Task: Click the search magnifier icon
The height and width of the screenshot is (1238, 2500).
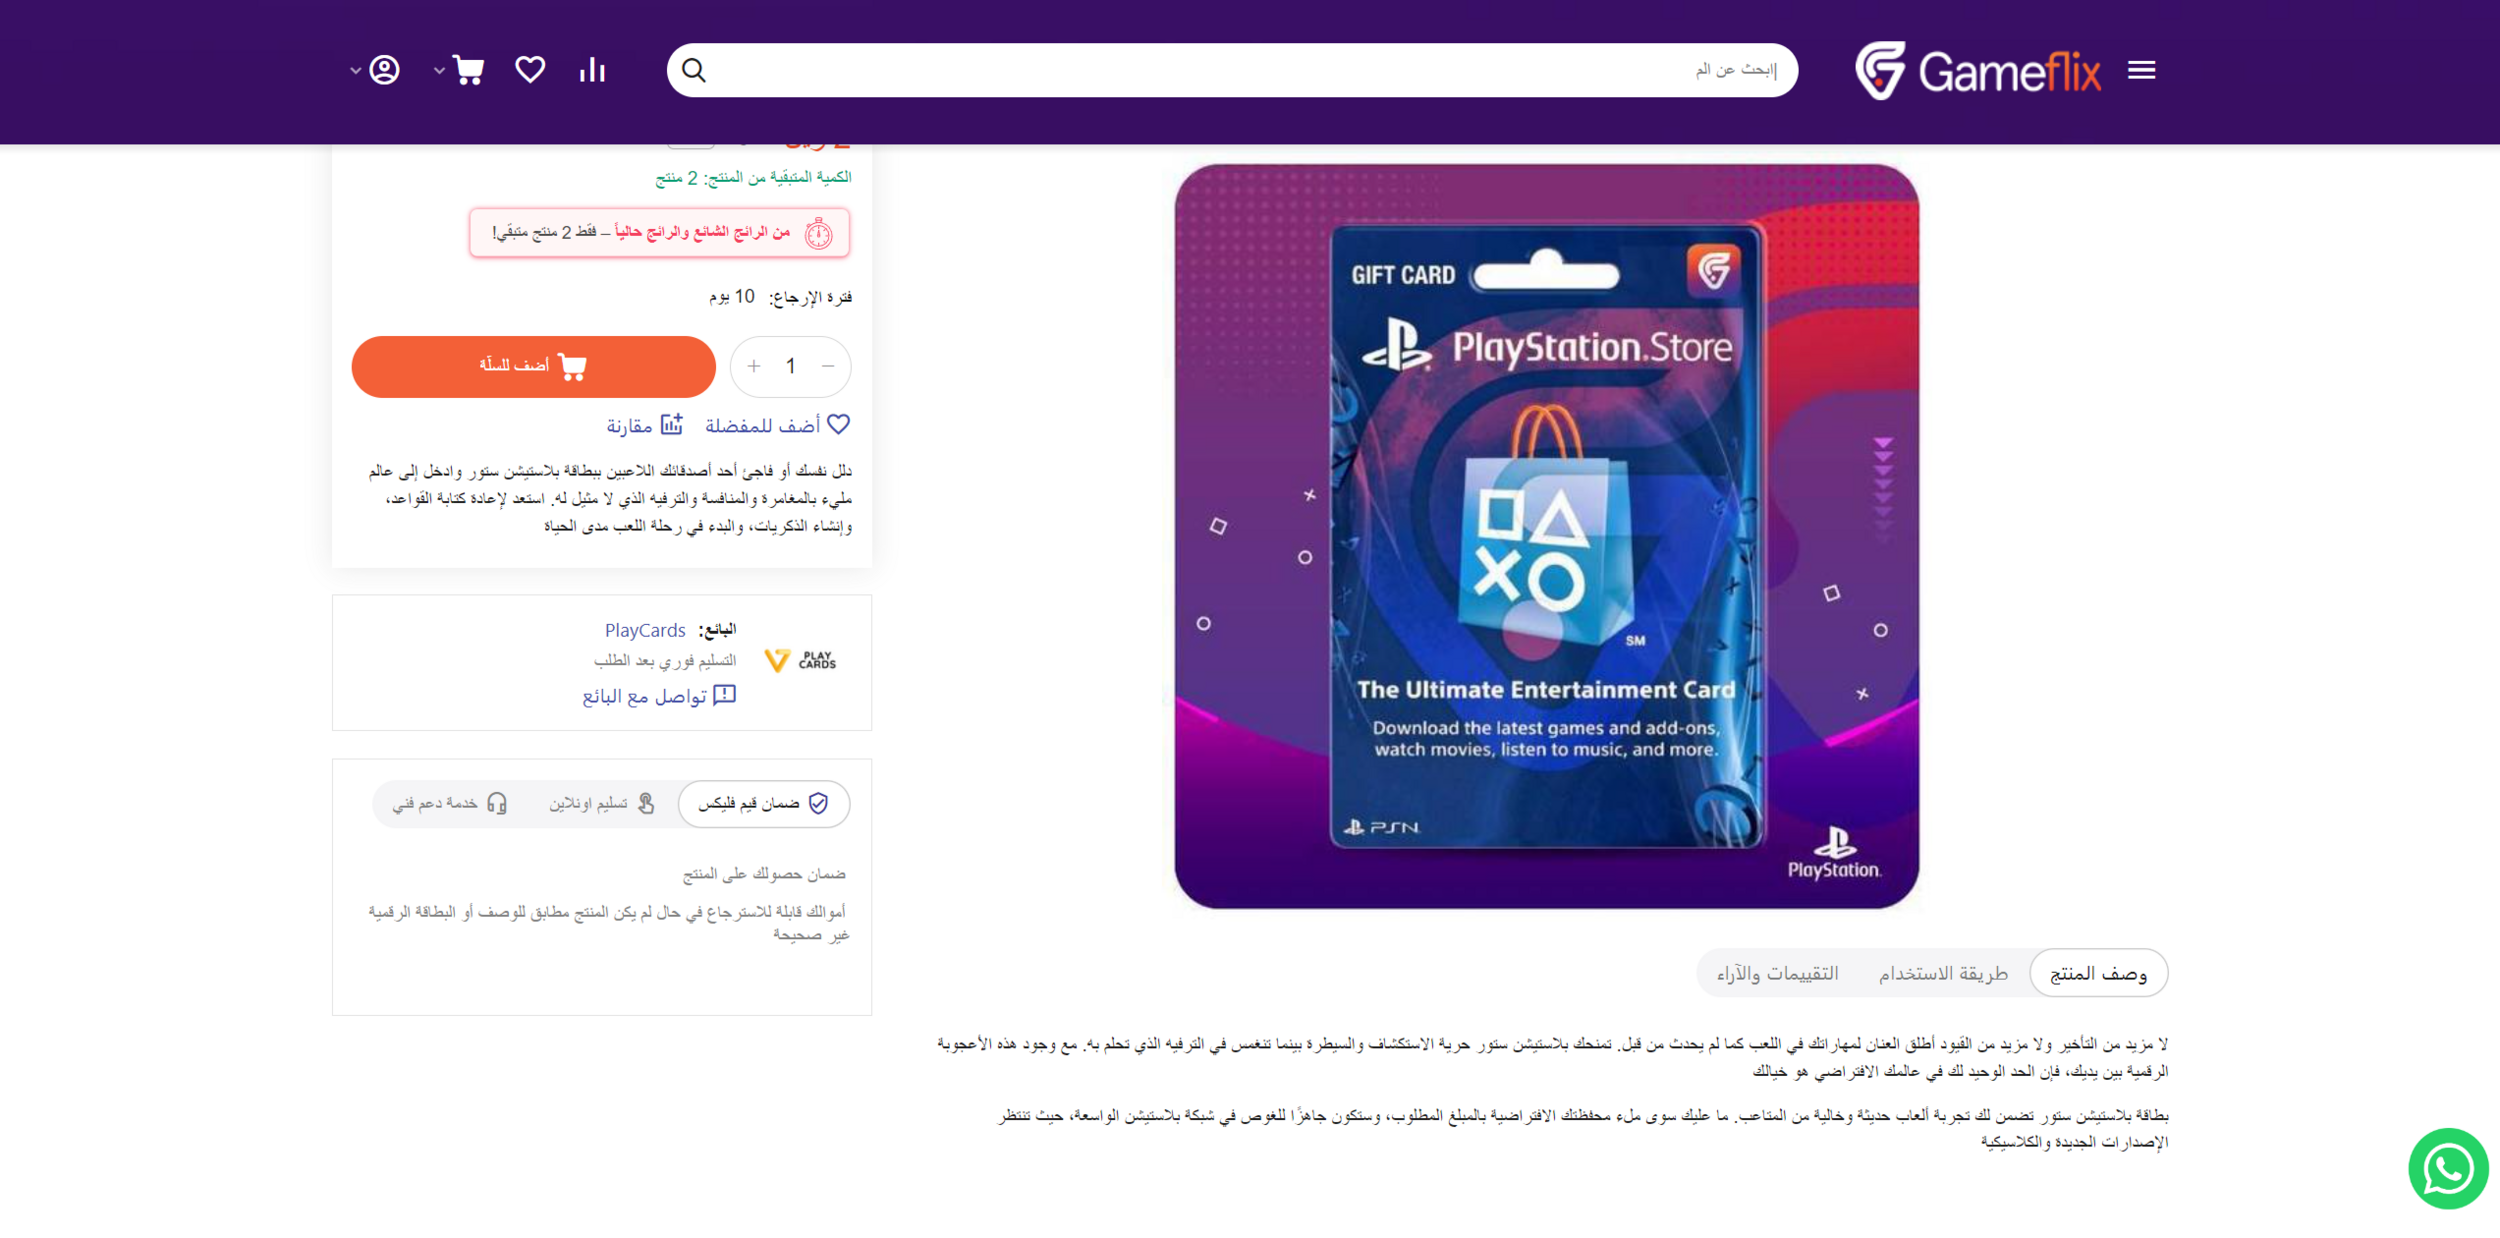Action: click(x=694, y=70)
